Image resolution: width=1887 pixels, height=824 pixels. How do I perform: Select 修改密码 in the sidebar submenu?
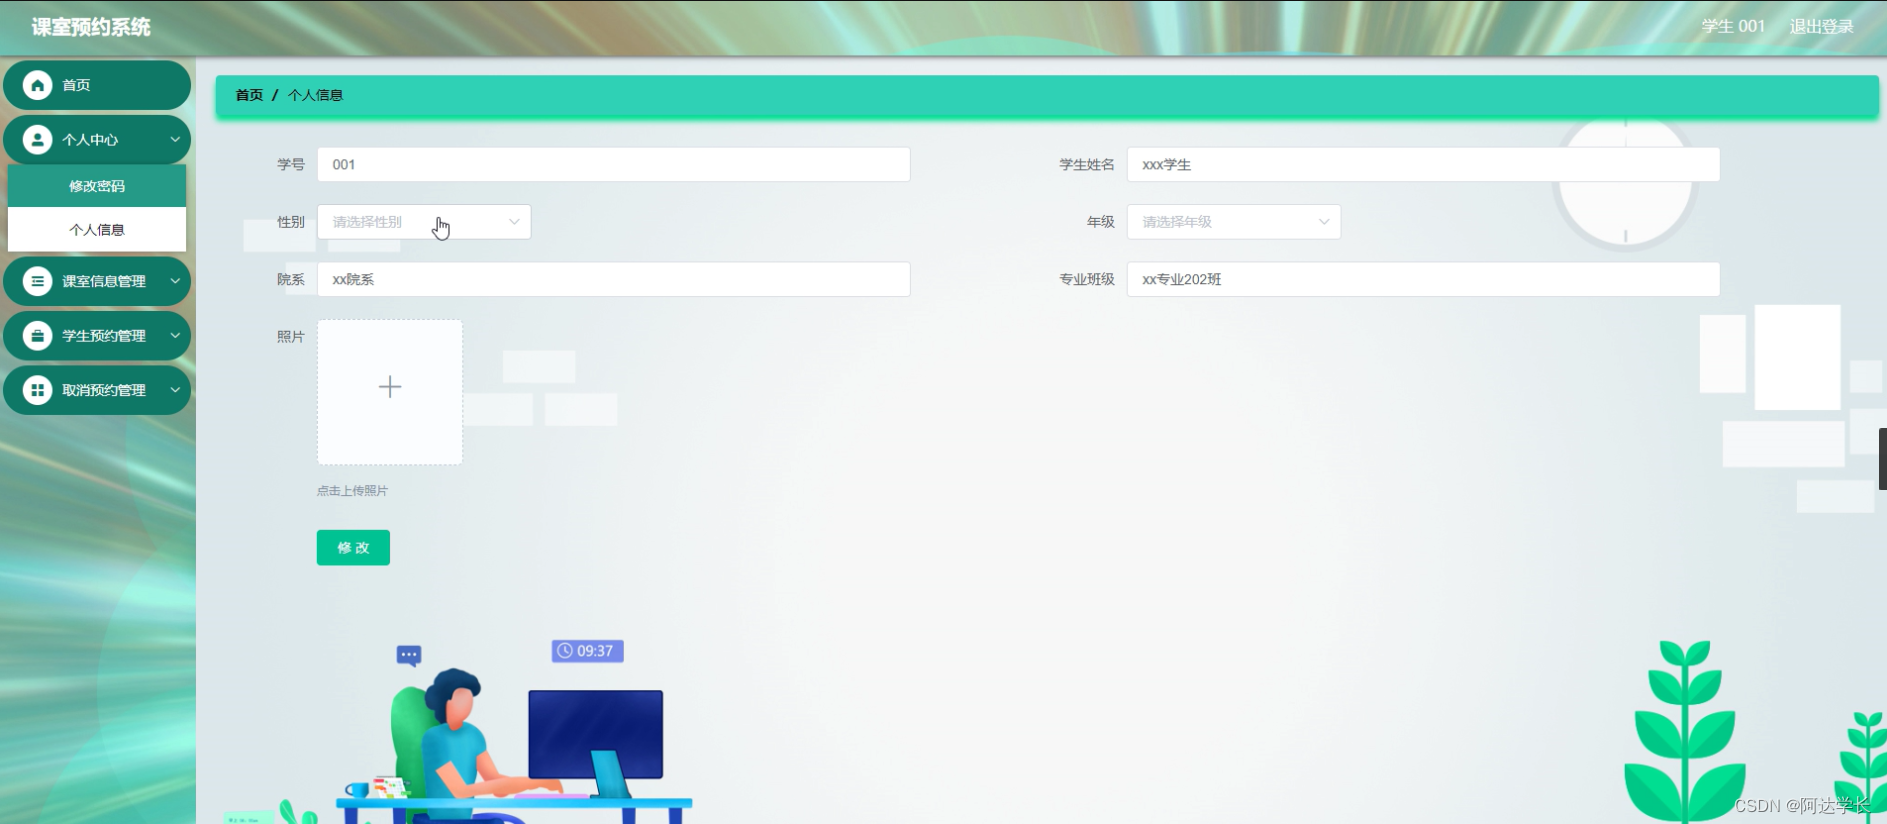point(97,186)
